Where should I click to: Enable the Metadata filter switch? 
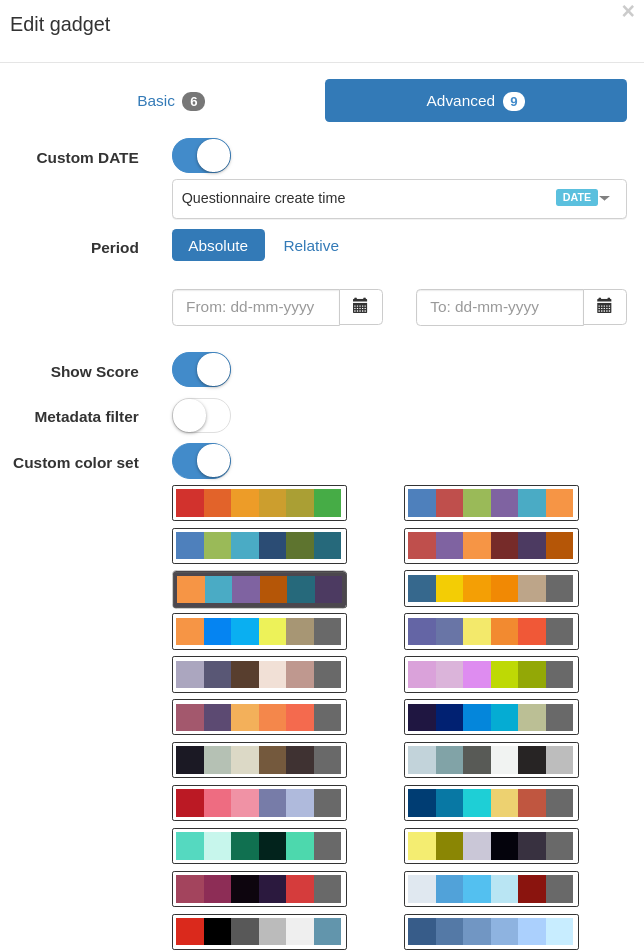[x=201, y=415]
